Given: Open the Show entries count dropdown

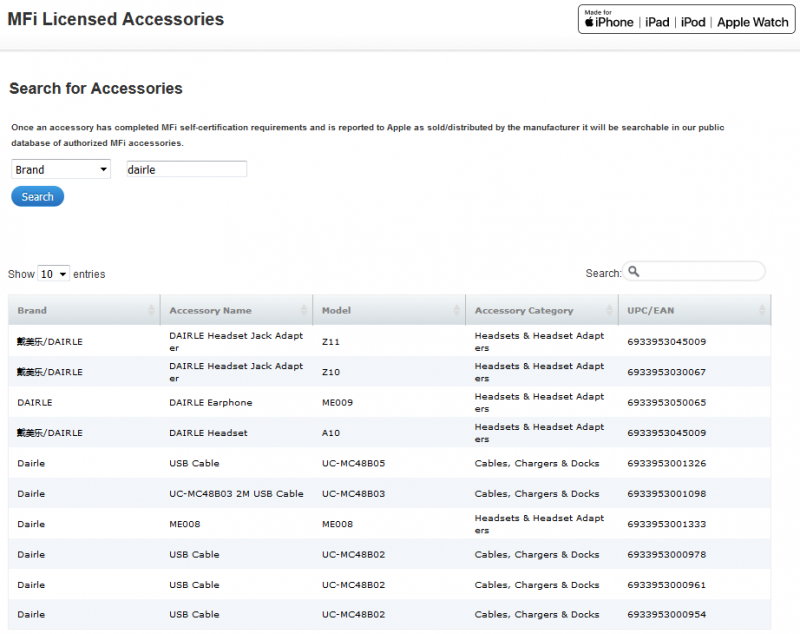Looking at the screenshot, I should click(x=53, y=274).
